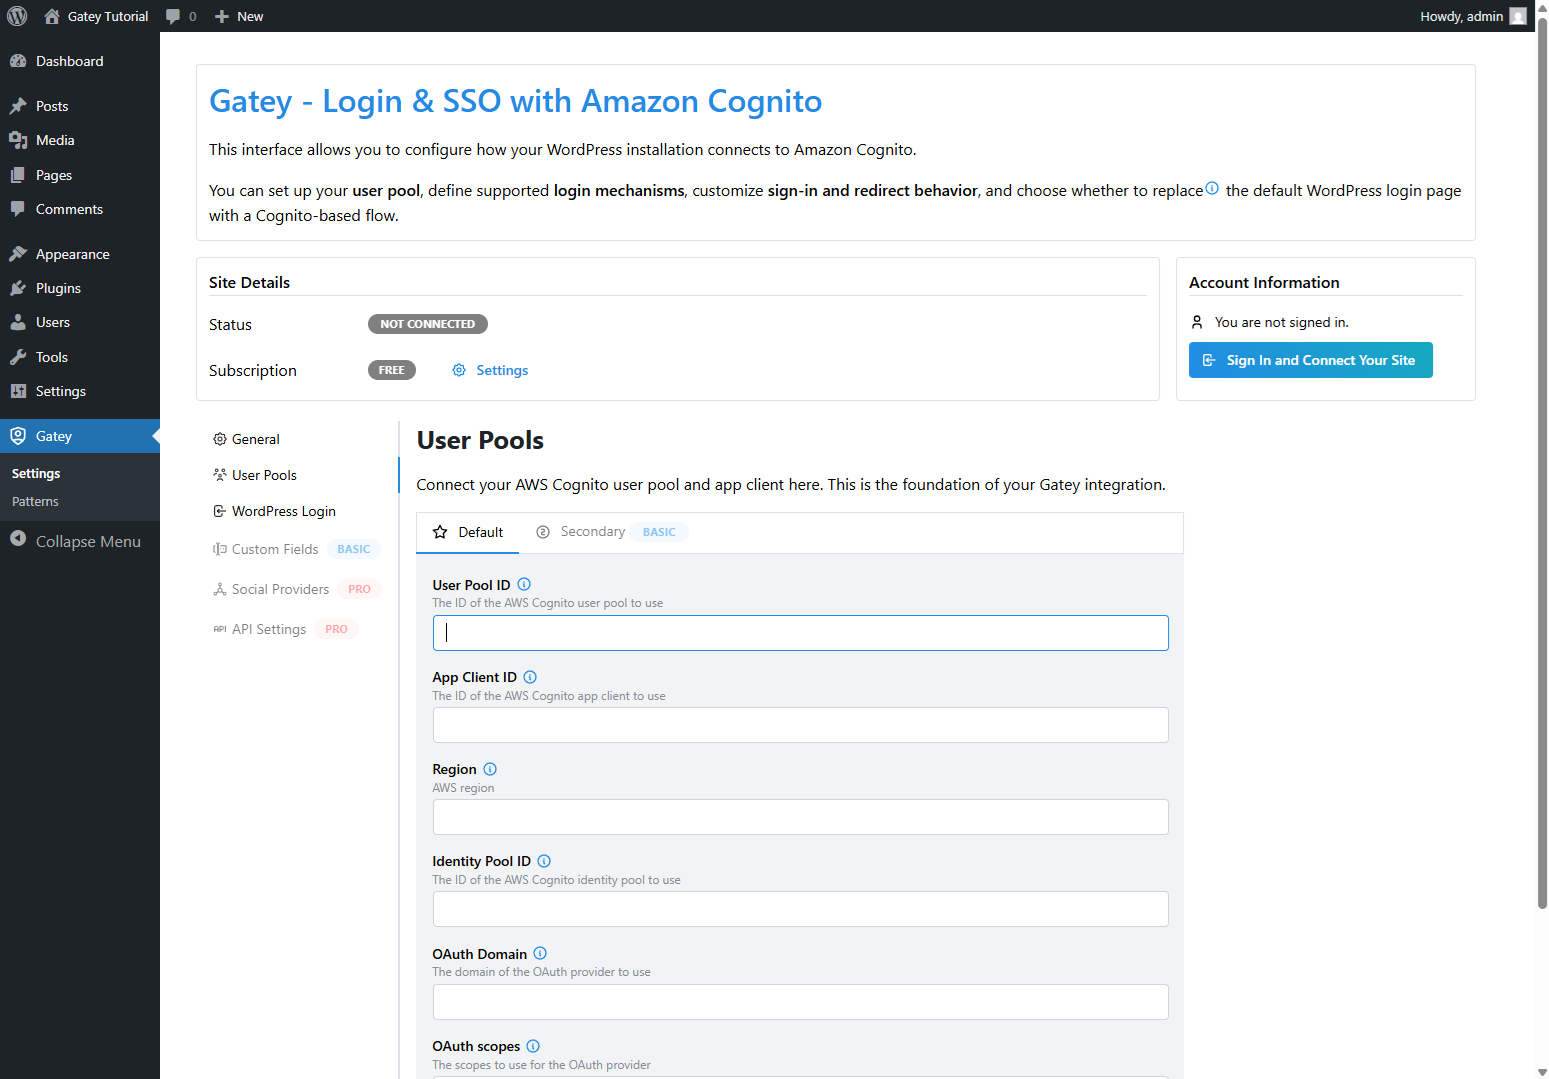This screenshot has height=1079, width=1549.
Task: Open the General settings section
Action: click(x=298, y=439)
